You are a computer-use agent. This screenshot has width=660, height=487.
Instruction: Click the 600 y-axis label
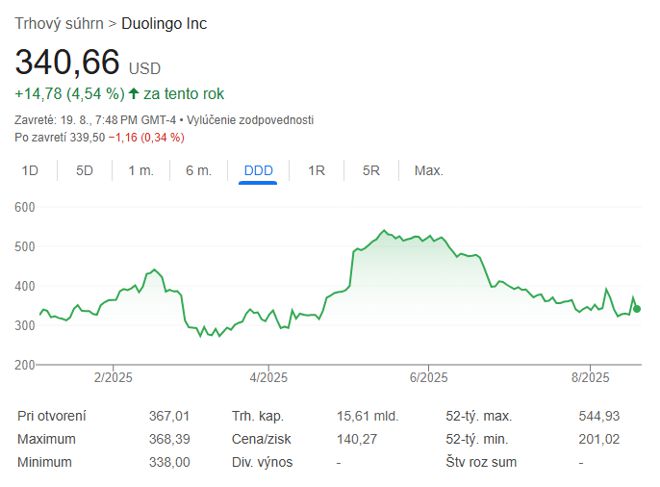coord(25,207)
